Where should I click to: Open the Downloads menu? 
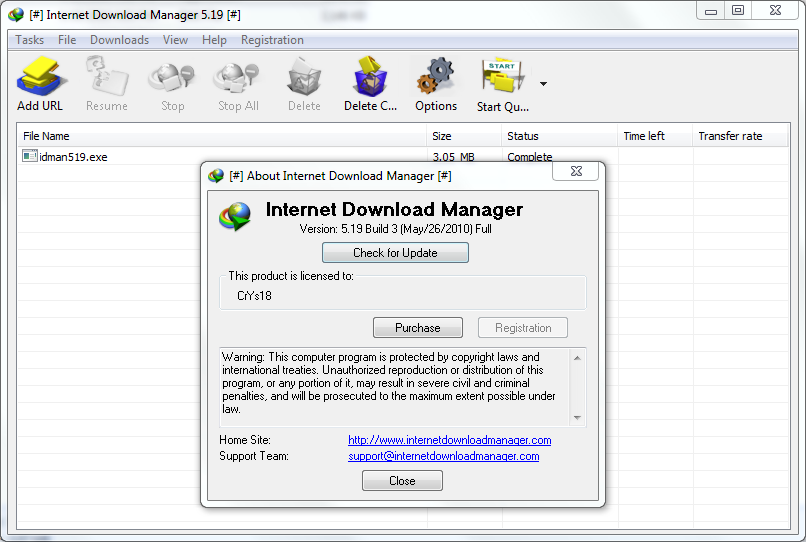119,40
